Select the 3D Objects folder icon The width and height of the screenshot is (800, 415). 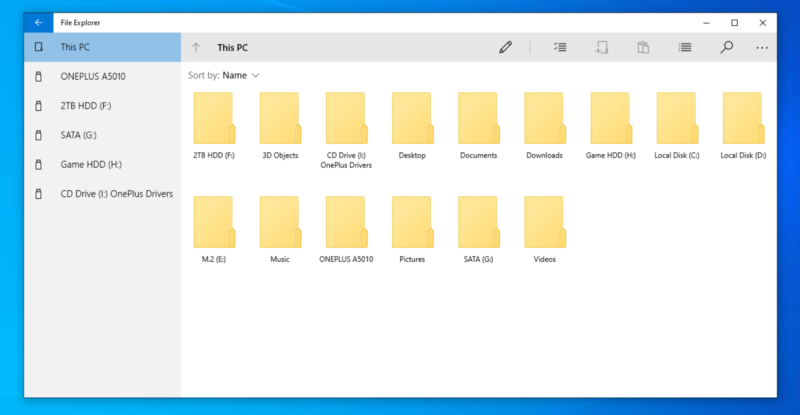click(x=280, y=118)
